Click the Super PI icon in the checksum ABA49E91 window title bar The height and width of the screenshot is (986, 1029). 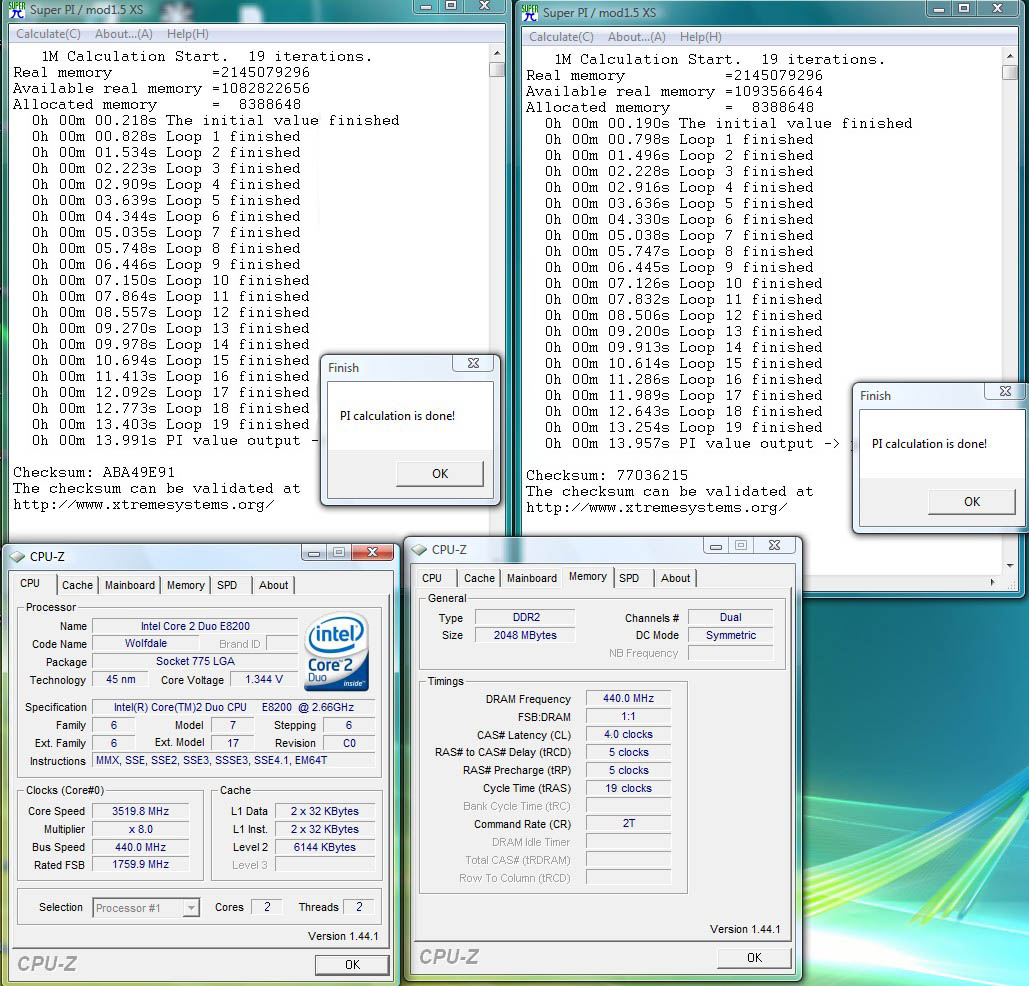(15, 9)
